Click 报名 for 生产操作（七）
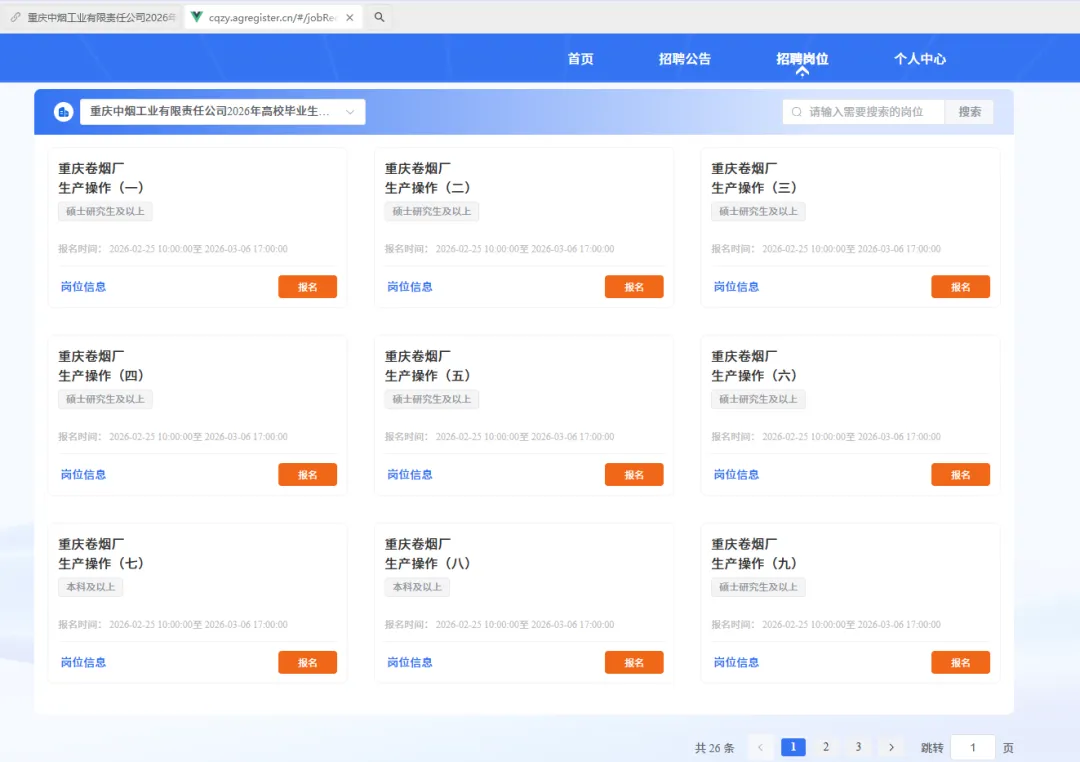The image size is (1080, 762). tap(307, 663)
